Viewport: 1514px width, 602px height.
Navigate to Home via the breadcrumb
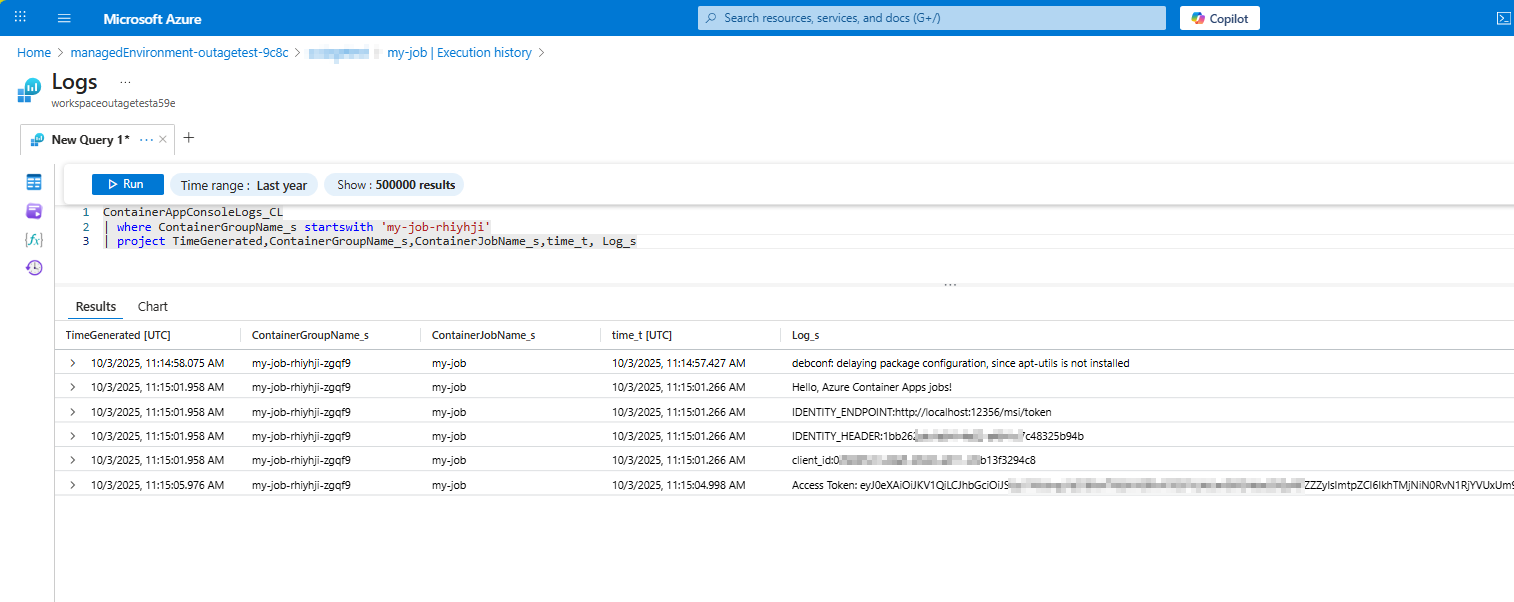click(33, 52)
